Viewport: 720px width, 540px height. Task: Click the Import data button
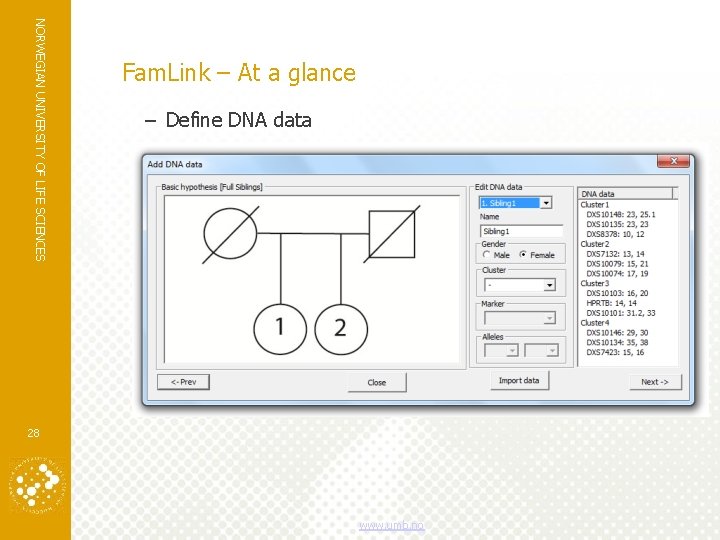[519, 381]
